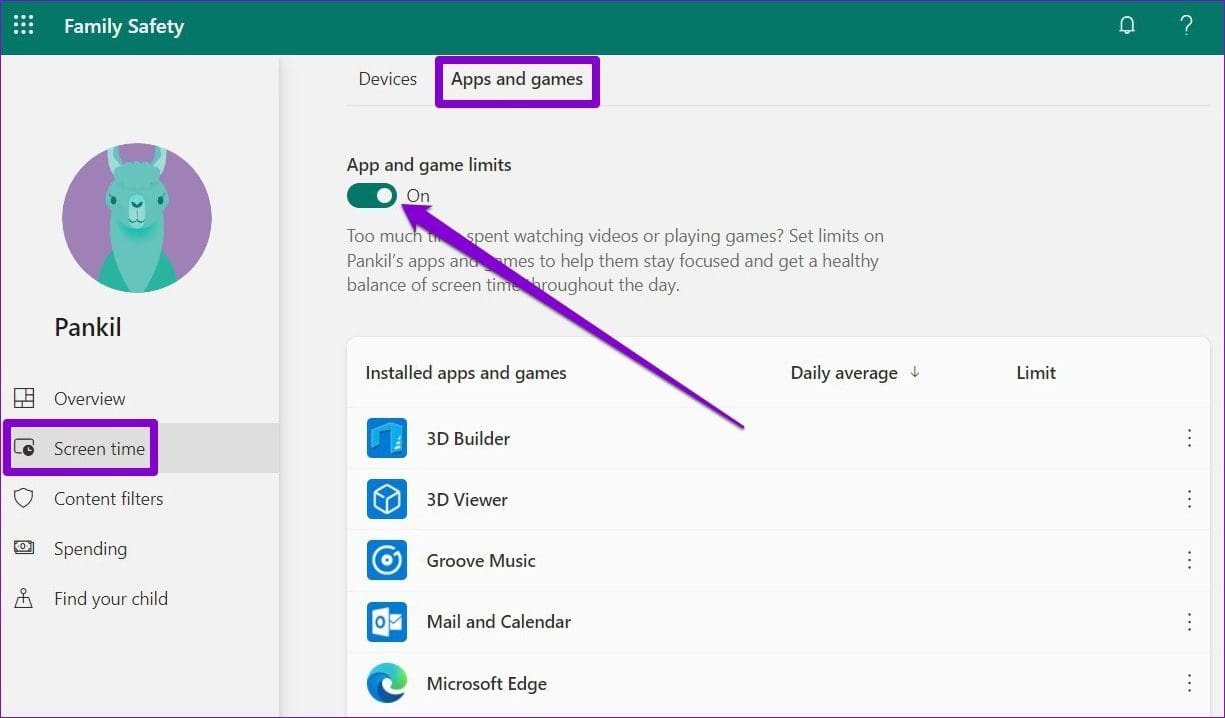Image resolution: width=1225 pixels, height=718 pixels.
Task: Open the help question mark icon
Action: (1186, 26)
